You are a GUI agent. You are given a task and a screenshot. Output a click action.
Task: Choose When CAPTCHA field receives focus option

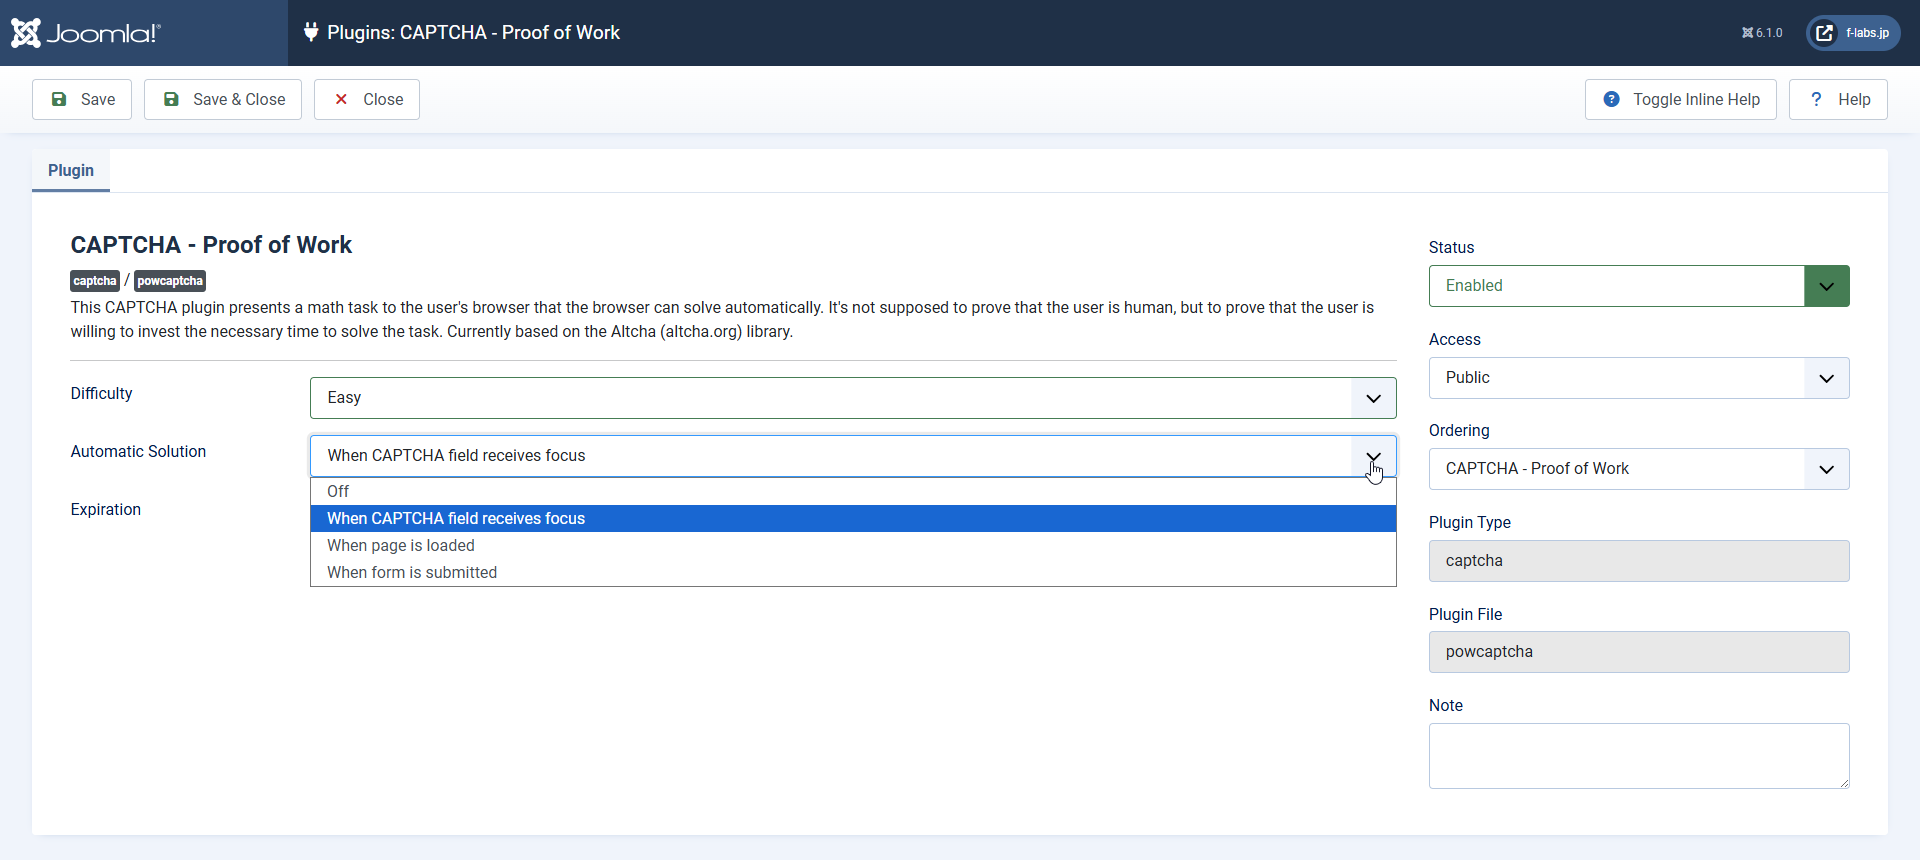click(853, 518)
